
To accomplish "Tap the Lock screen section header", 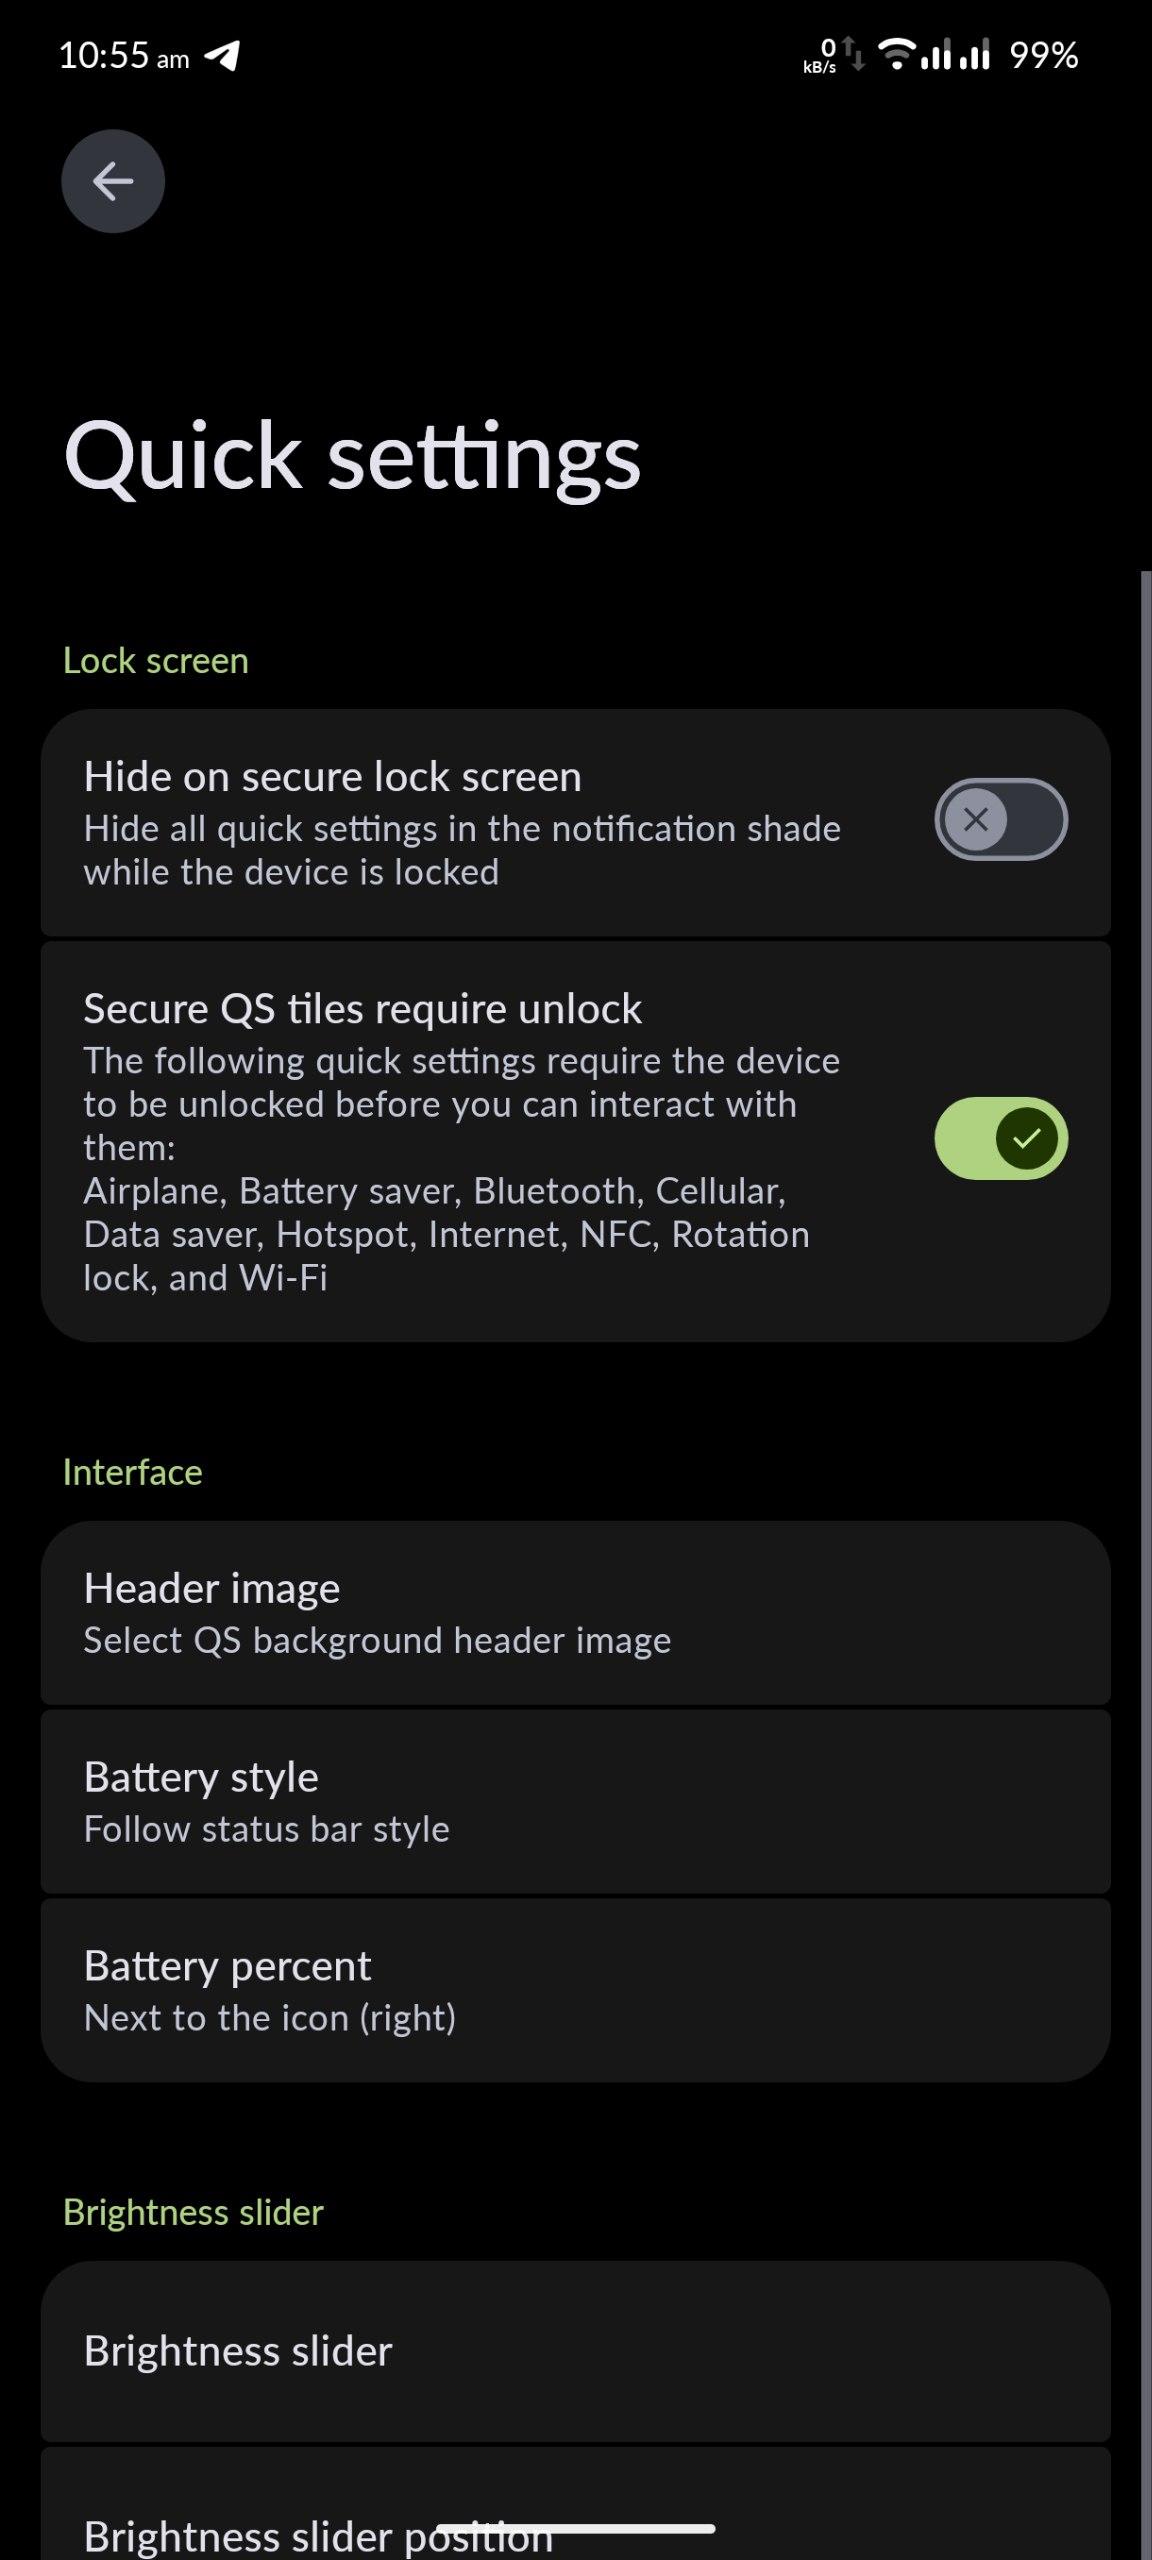I will (x=156, y=661).
